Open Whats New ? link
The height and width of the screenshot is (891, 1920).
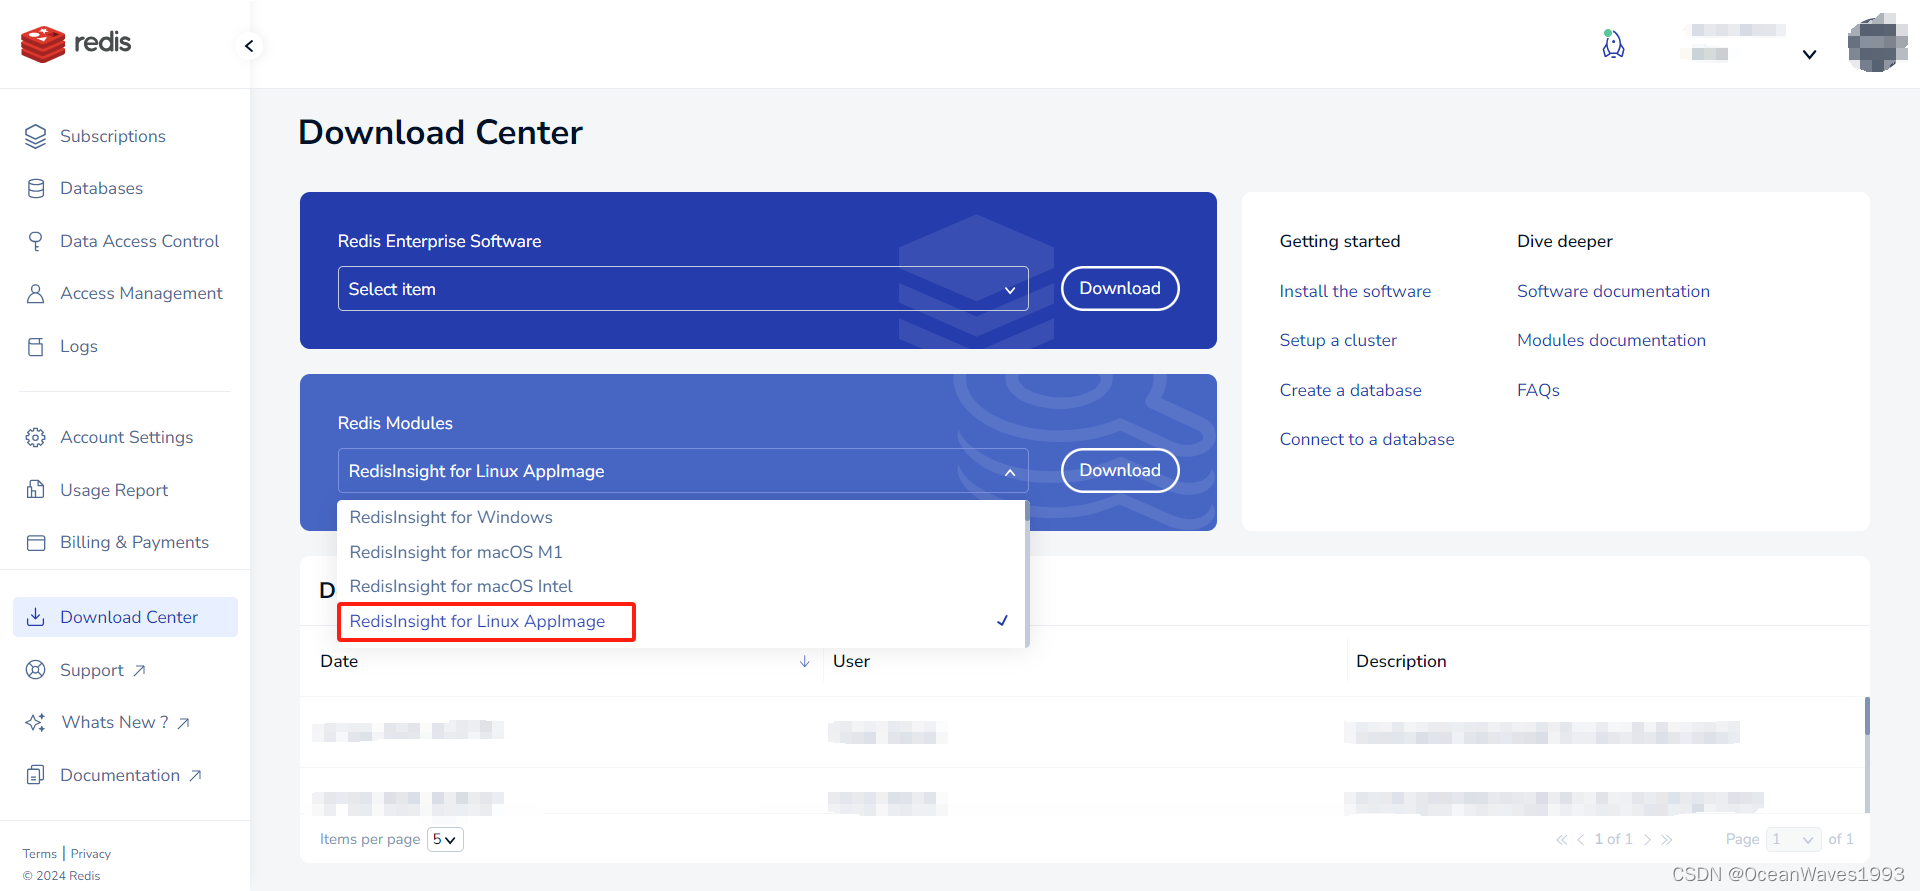pyautogui.click(x=125, y=722)
